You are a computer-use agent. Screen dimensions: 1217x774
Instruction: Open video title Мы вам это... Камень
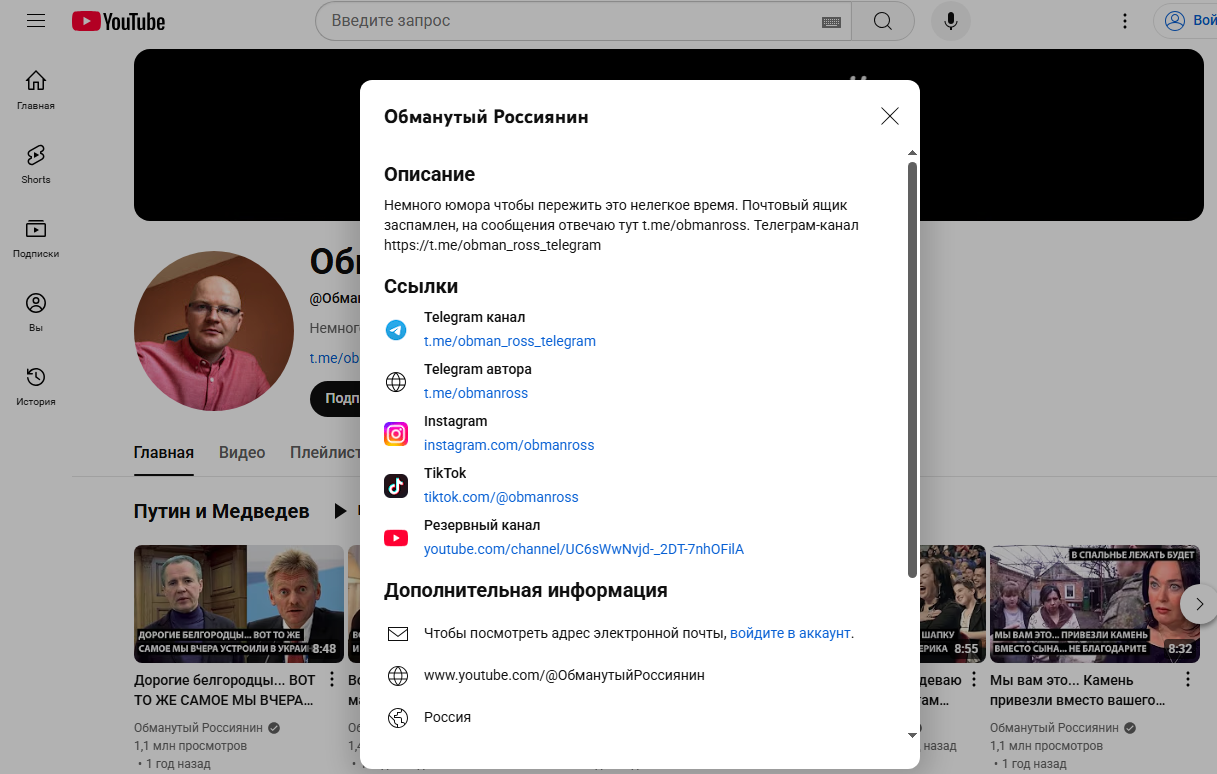1078,690
